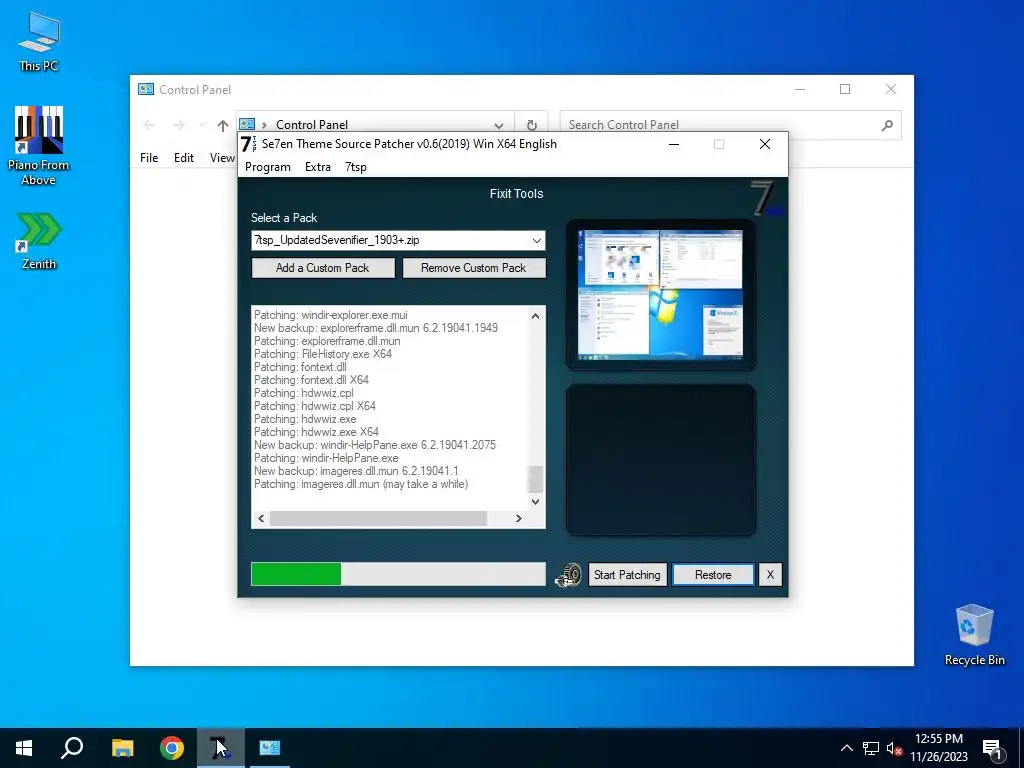Image resolution: width=1024 pixels, height=768 pixels.
Task: Click Control Panel address bar icon
Action: coord(247,124)
